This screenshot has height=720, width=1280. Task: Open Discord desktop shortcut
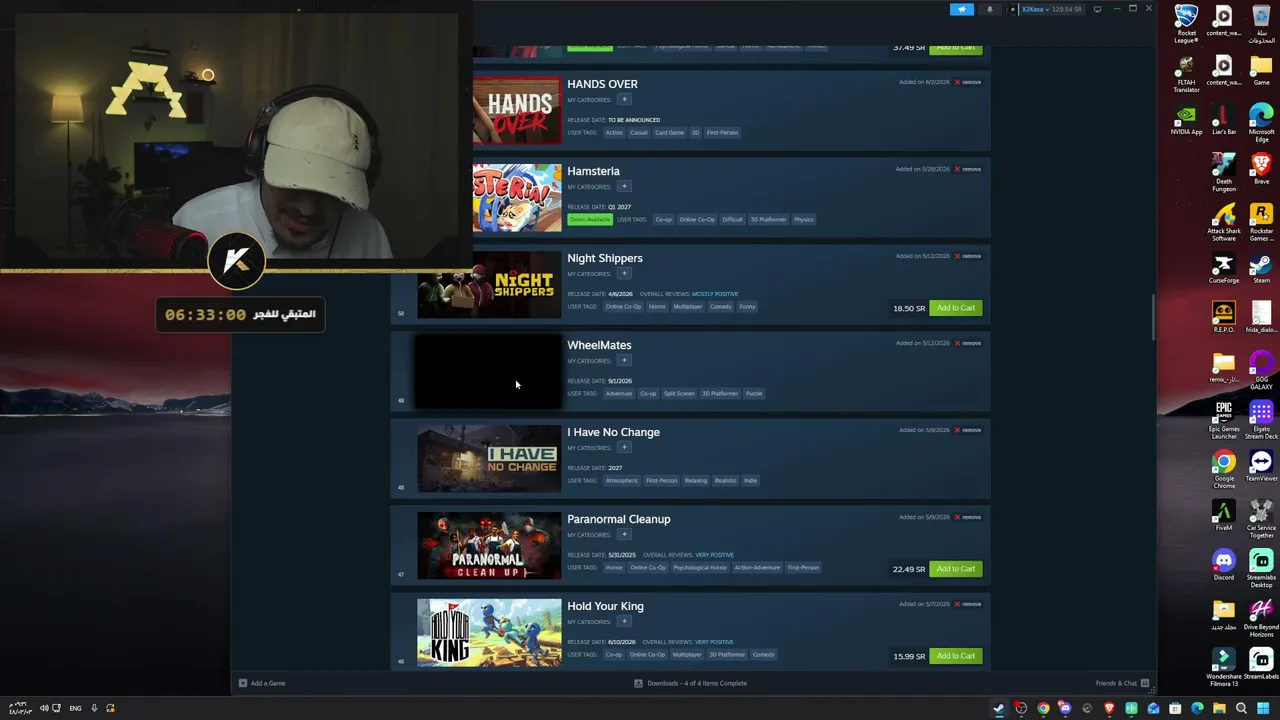point(1224,565)
